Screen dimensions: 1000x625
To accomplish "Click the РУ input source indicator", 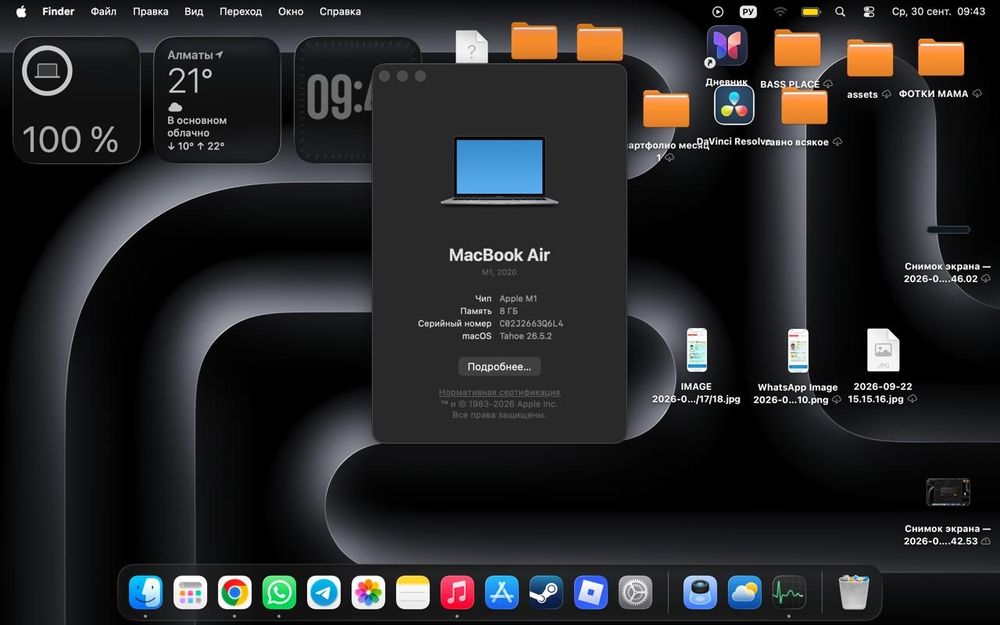I will click(x=748, y=11).
